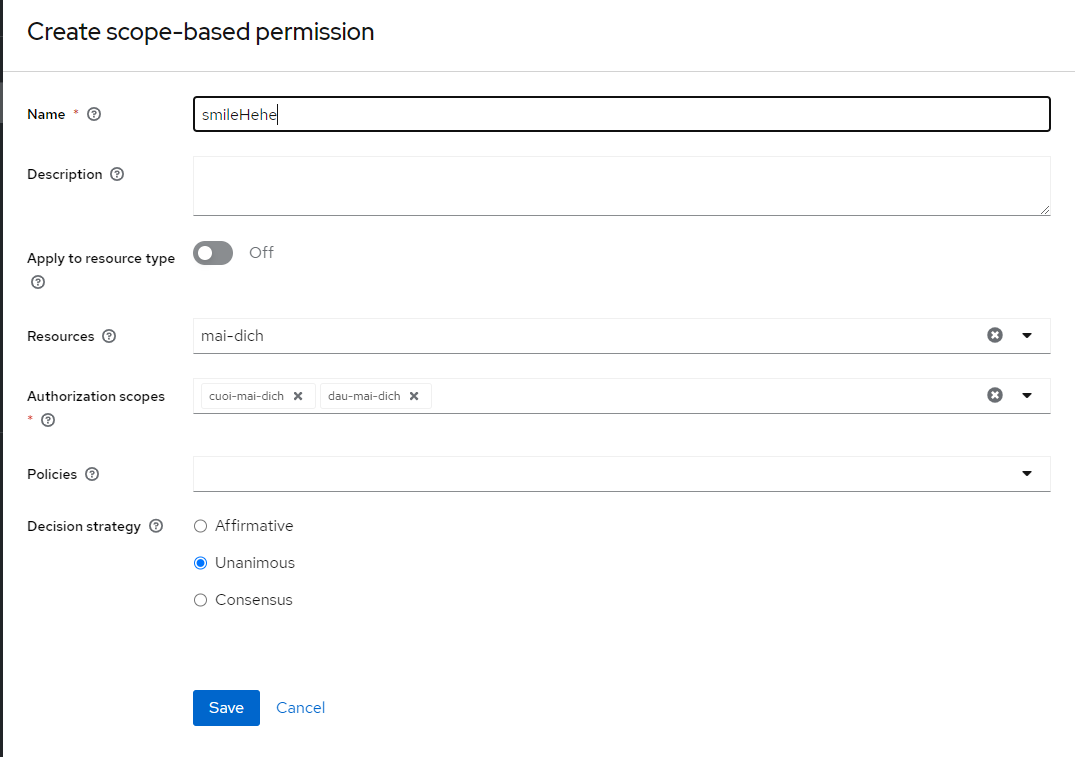Open the Authorization scopes dropdown arrow

click(x=1027, y=395)
